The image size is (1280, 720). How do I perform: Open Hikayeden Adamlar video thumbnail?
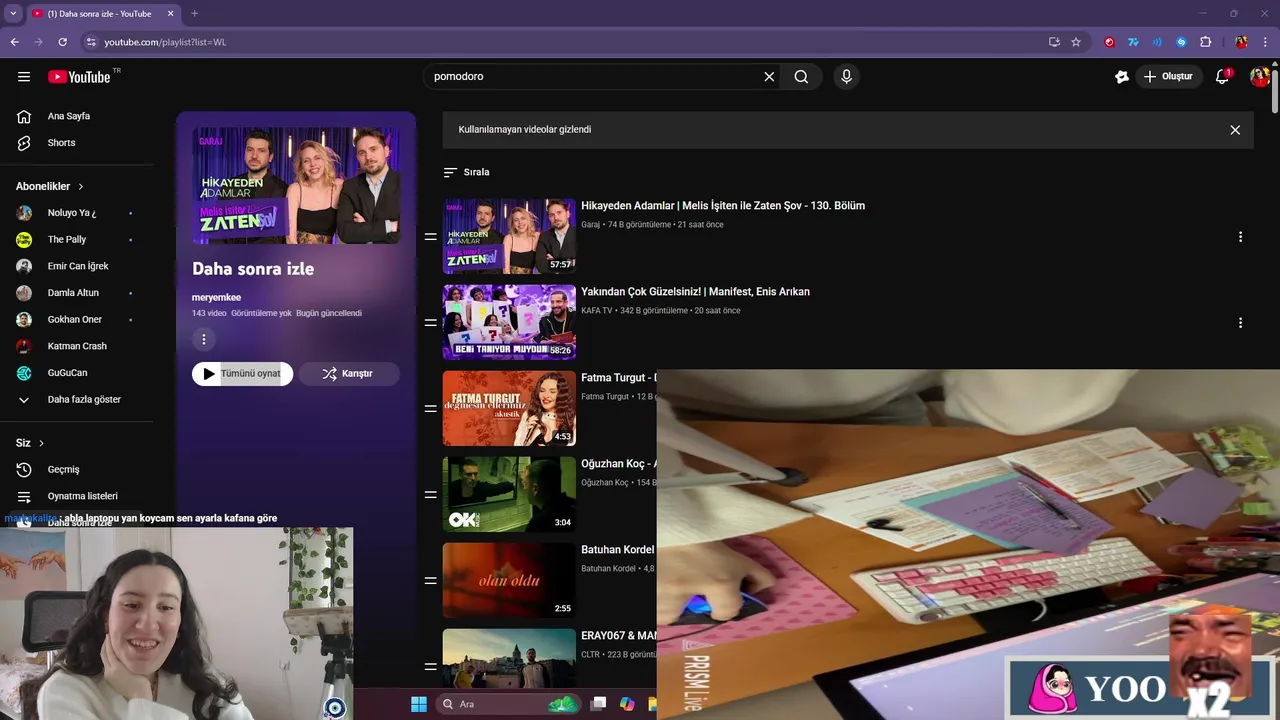tap(509, 236)
